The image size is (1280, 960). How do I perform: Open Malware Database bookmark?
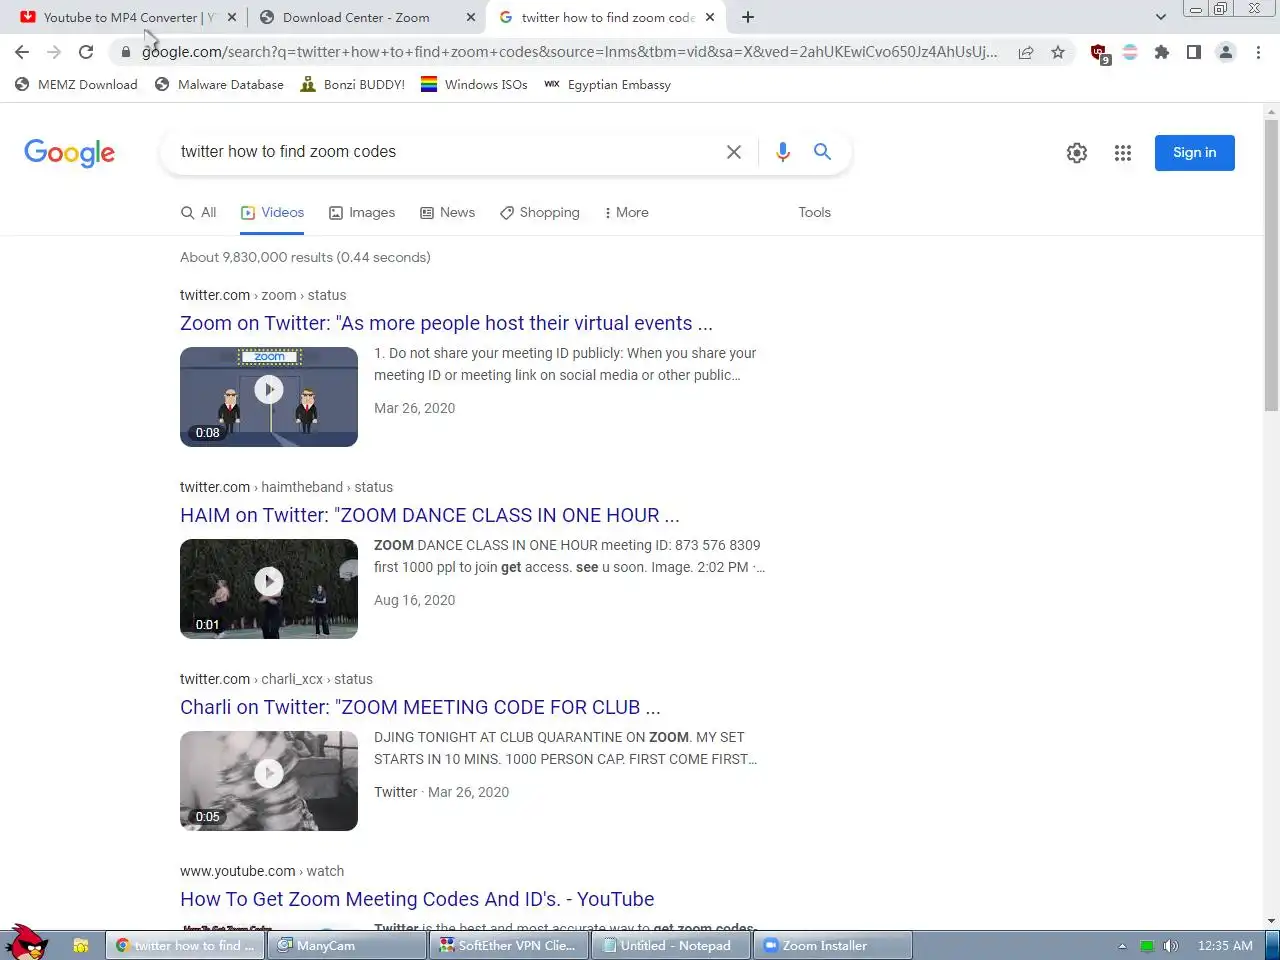(219, 85)
